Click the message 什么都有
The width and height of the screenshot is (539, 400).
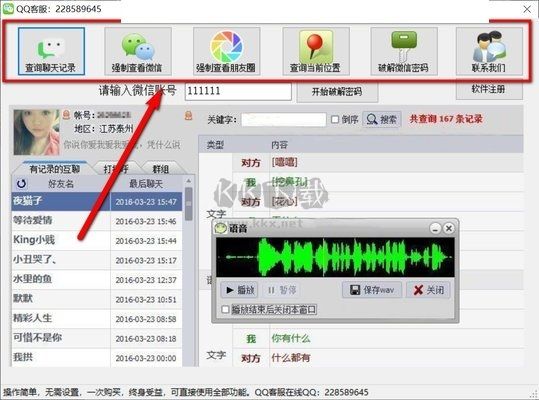[x=291, y=358]
